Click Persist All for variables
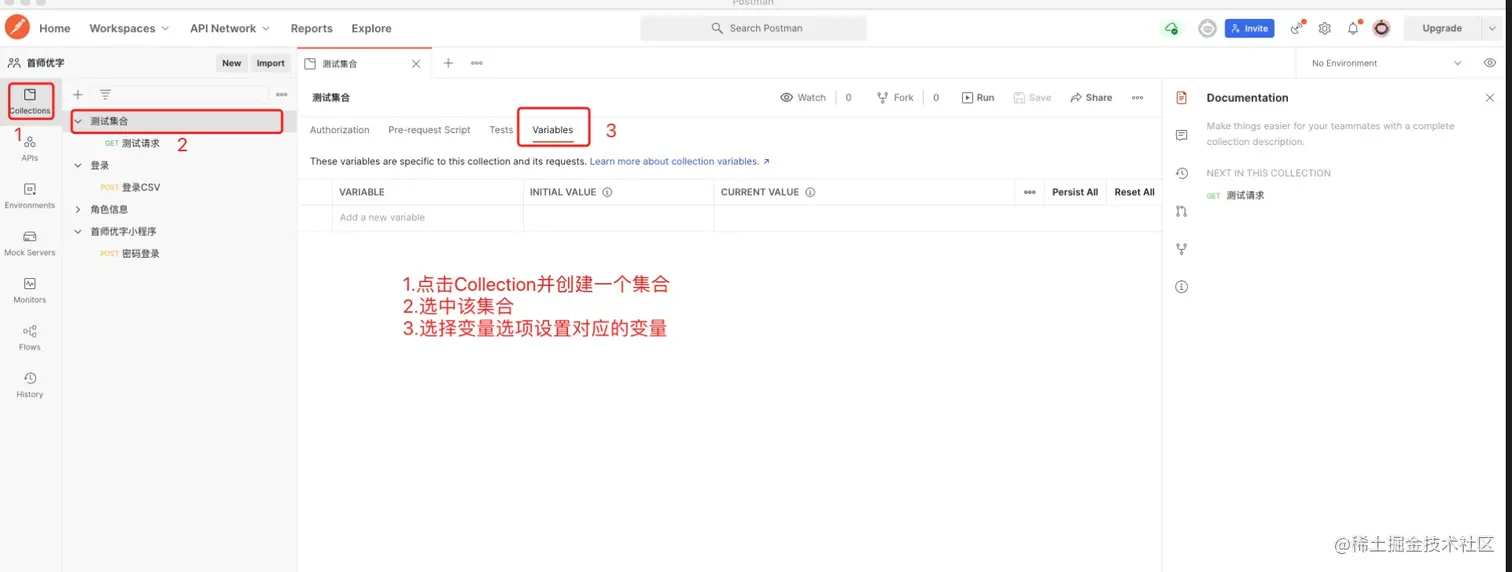The width and height of the screenshot is (1512, 572). tap(1075, 192)
